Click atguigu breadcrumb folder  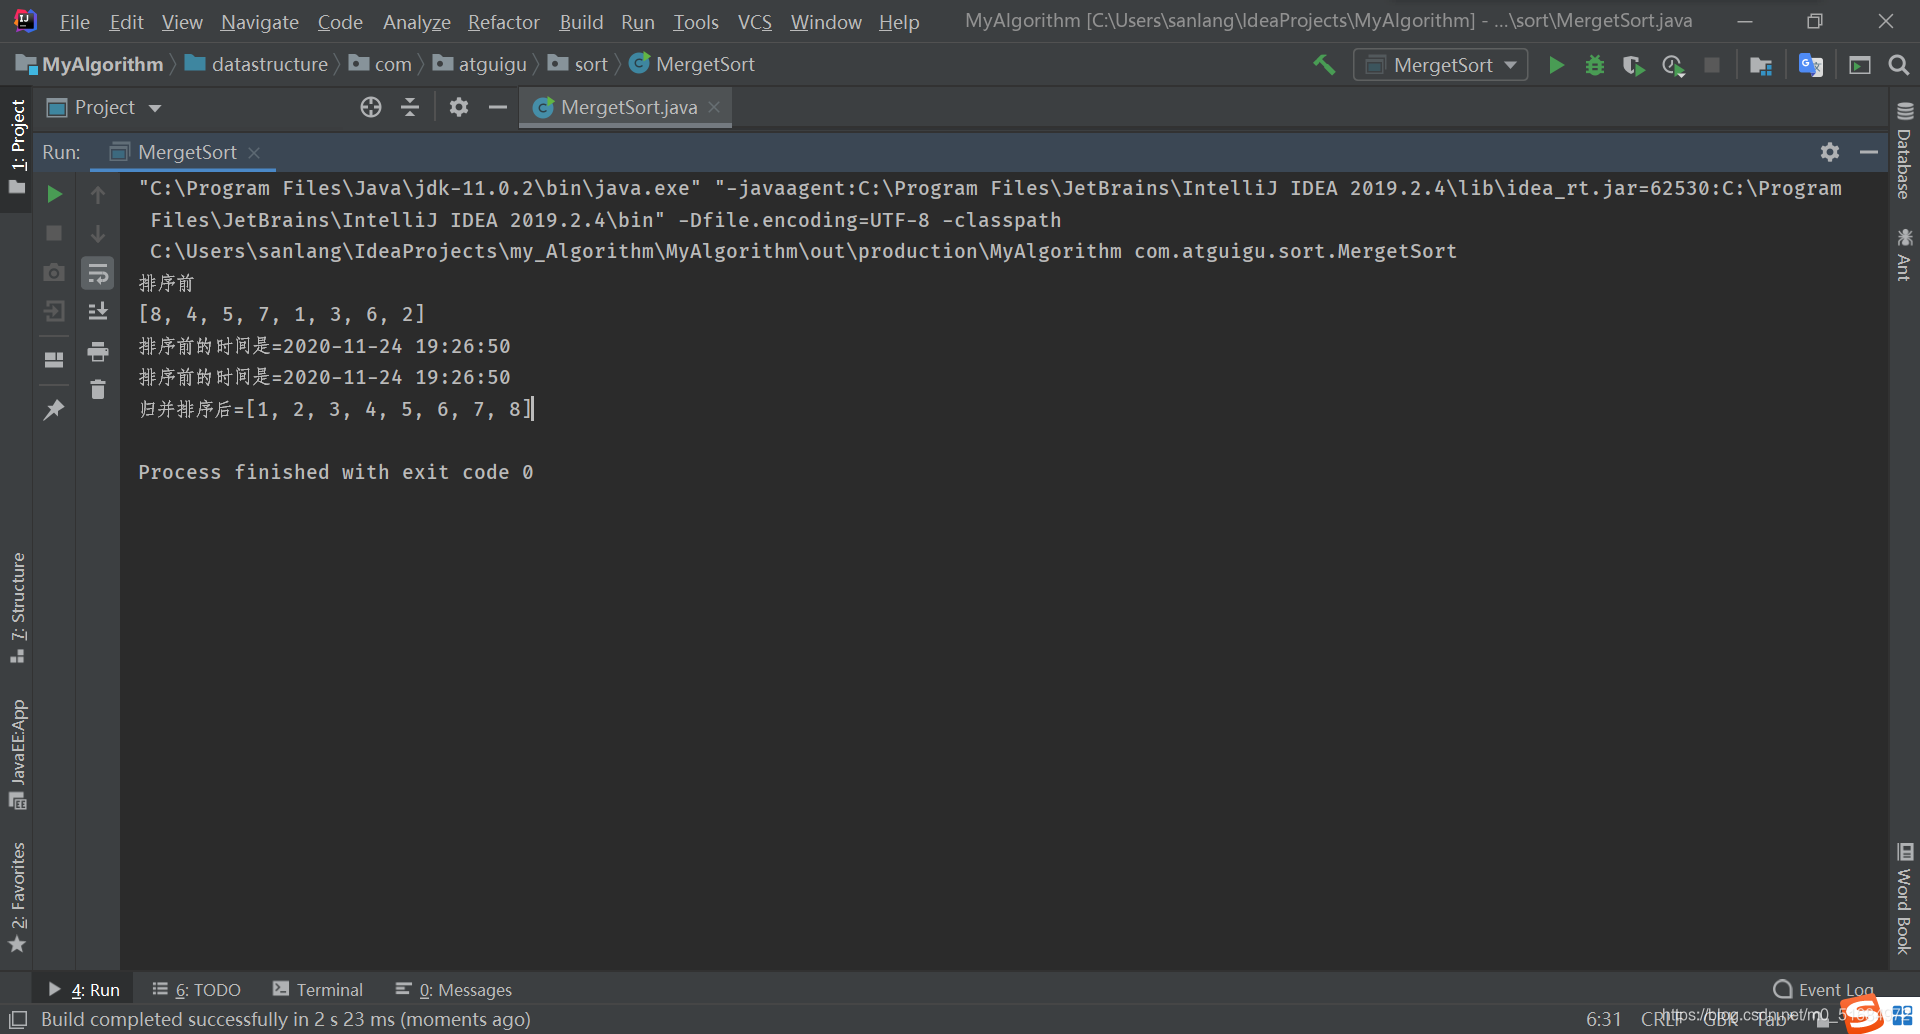pos(480,65)
